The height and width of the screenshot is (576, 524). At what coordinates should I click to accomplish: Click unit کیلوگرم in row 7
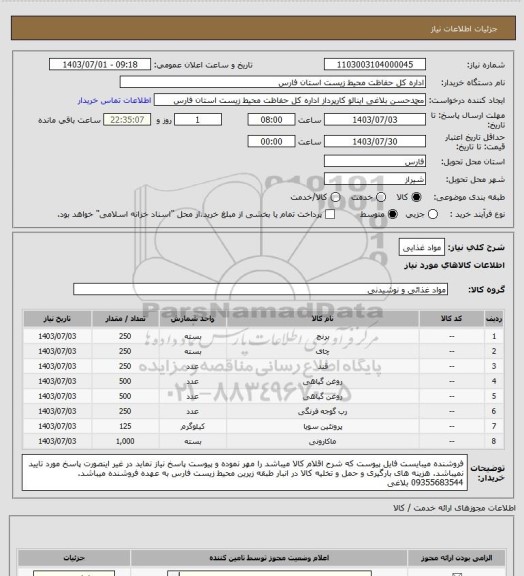coord(193,426)
